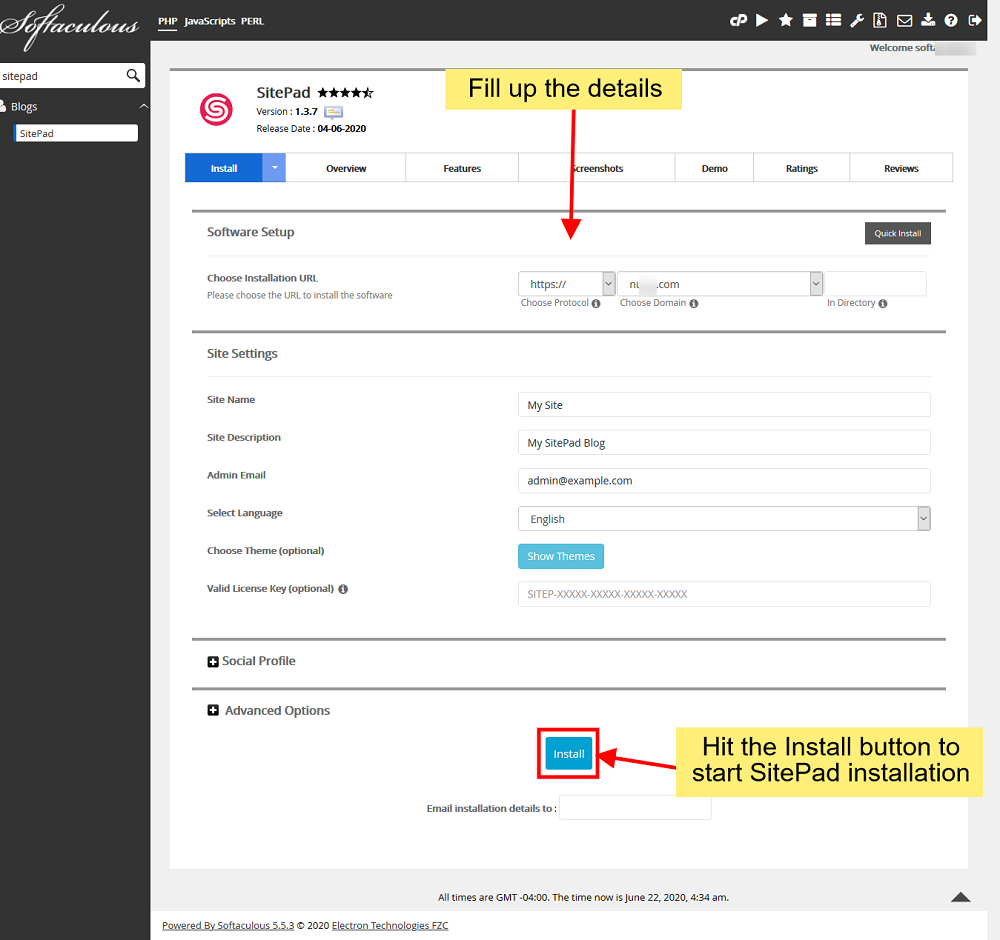This screenshot has height=940, width=1000.
Task: Open the envelope email settings icon
Action: point(904,21)
